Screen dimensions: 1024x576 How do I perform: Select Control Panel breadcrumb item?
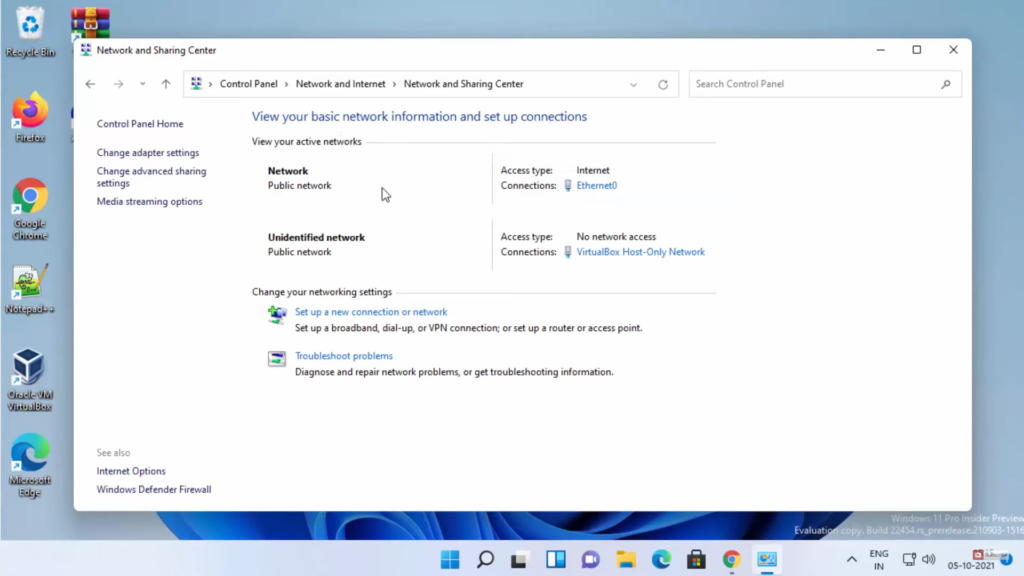pos(248,85)
